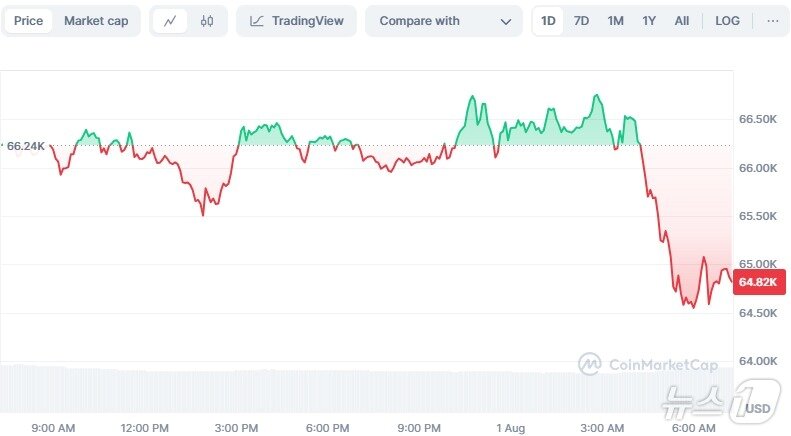This screenshot has width=791, height=436.
Task: Click the volume bar area below the chart
Action: pyautogui.click(x=300, y=388)
